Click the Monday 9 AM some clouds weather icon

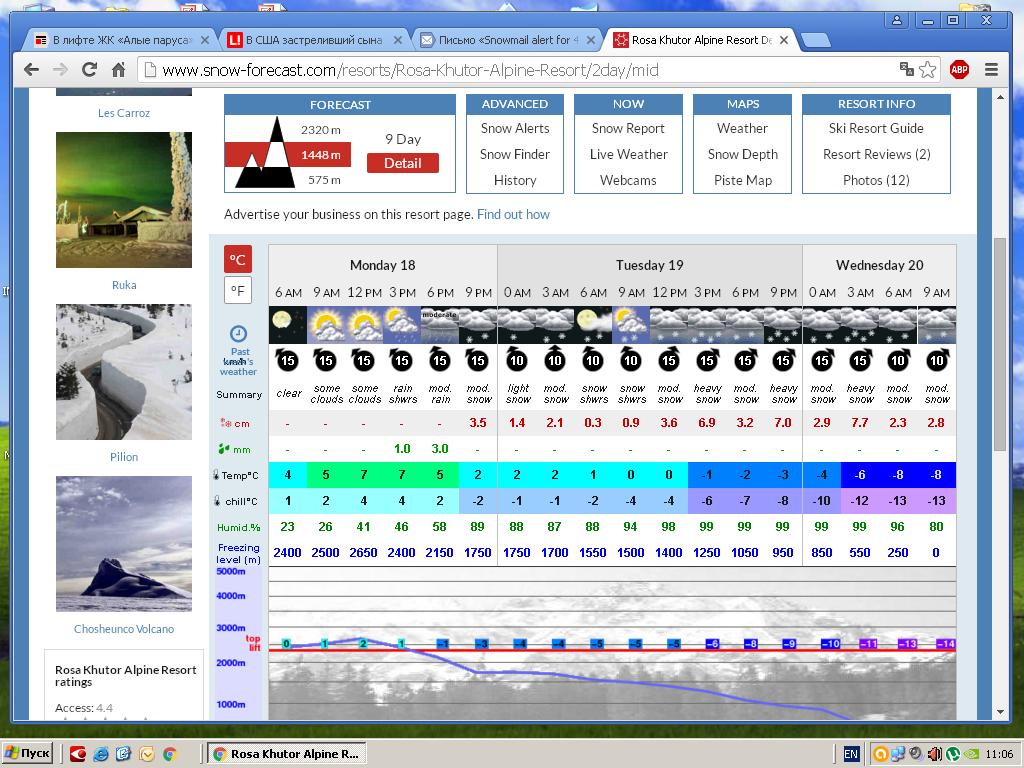(x=325, y=325)
